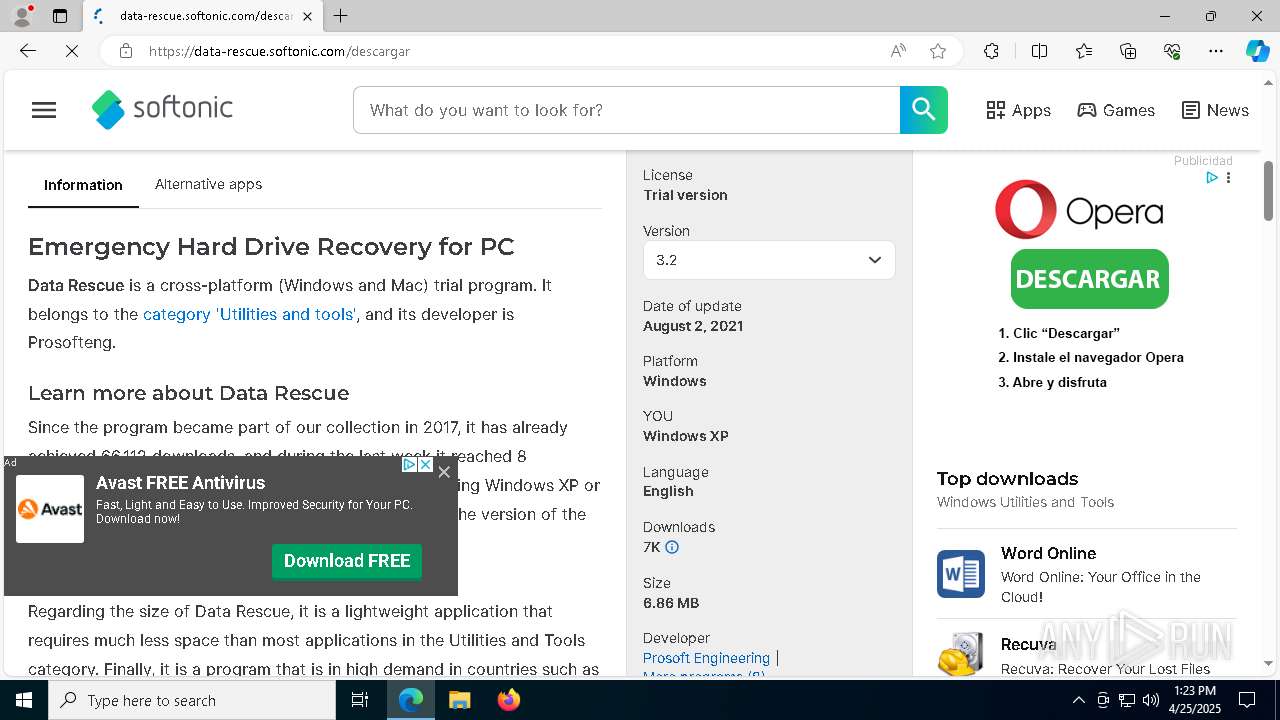Open Task View on taskbar
Image resolution: width=1280 pixels, height=720 pixels.
tap(360, 700)
